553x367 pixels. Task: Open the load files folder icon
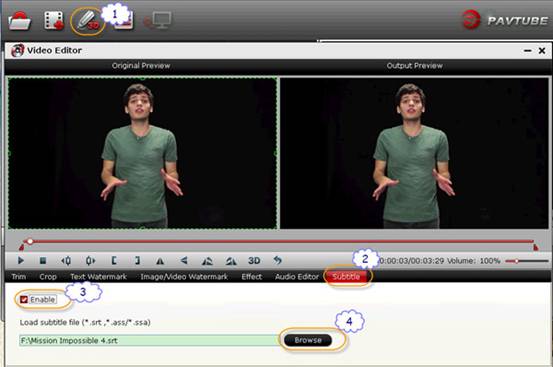(20, 21)
